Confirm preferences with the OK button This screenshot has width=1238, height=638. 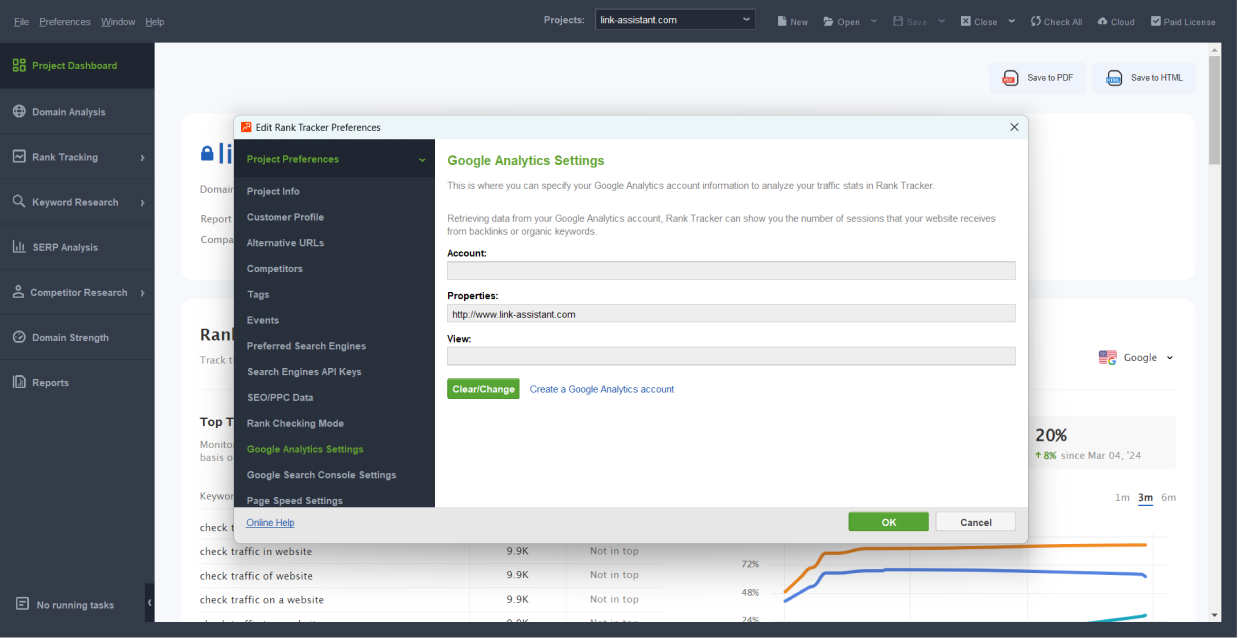(x=888, y=522)
